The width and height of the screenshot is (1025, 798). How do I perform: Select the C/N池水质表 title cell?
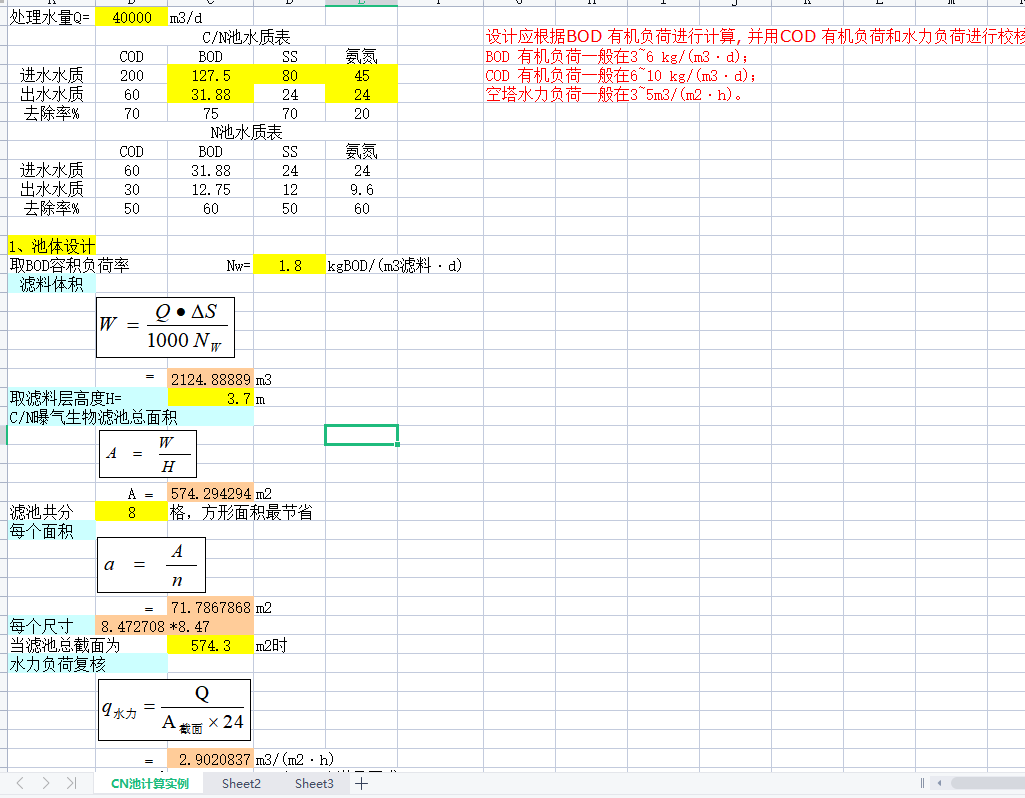point(246,37)
